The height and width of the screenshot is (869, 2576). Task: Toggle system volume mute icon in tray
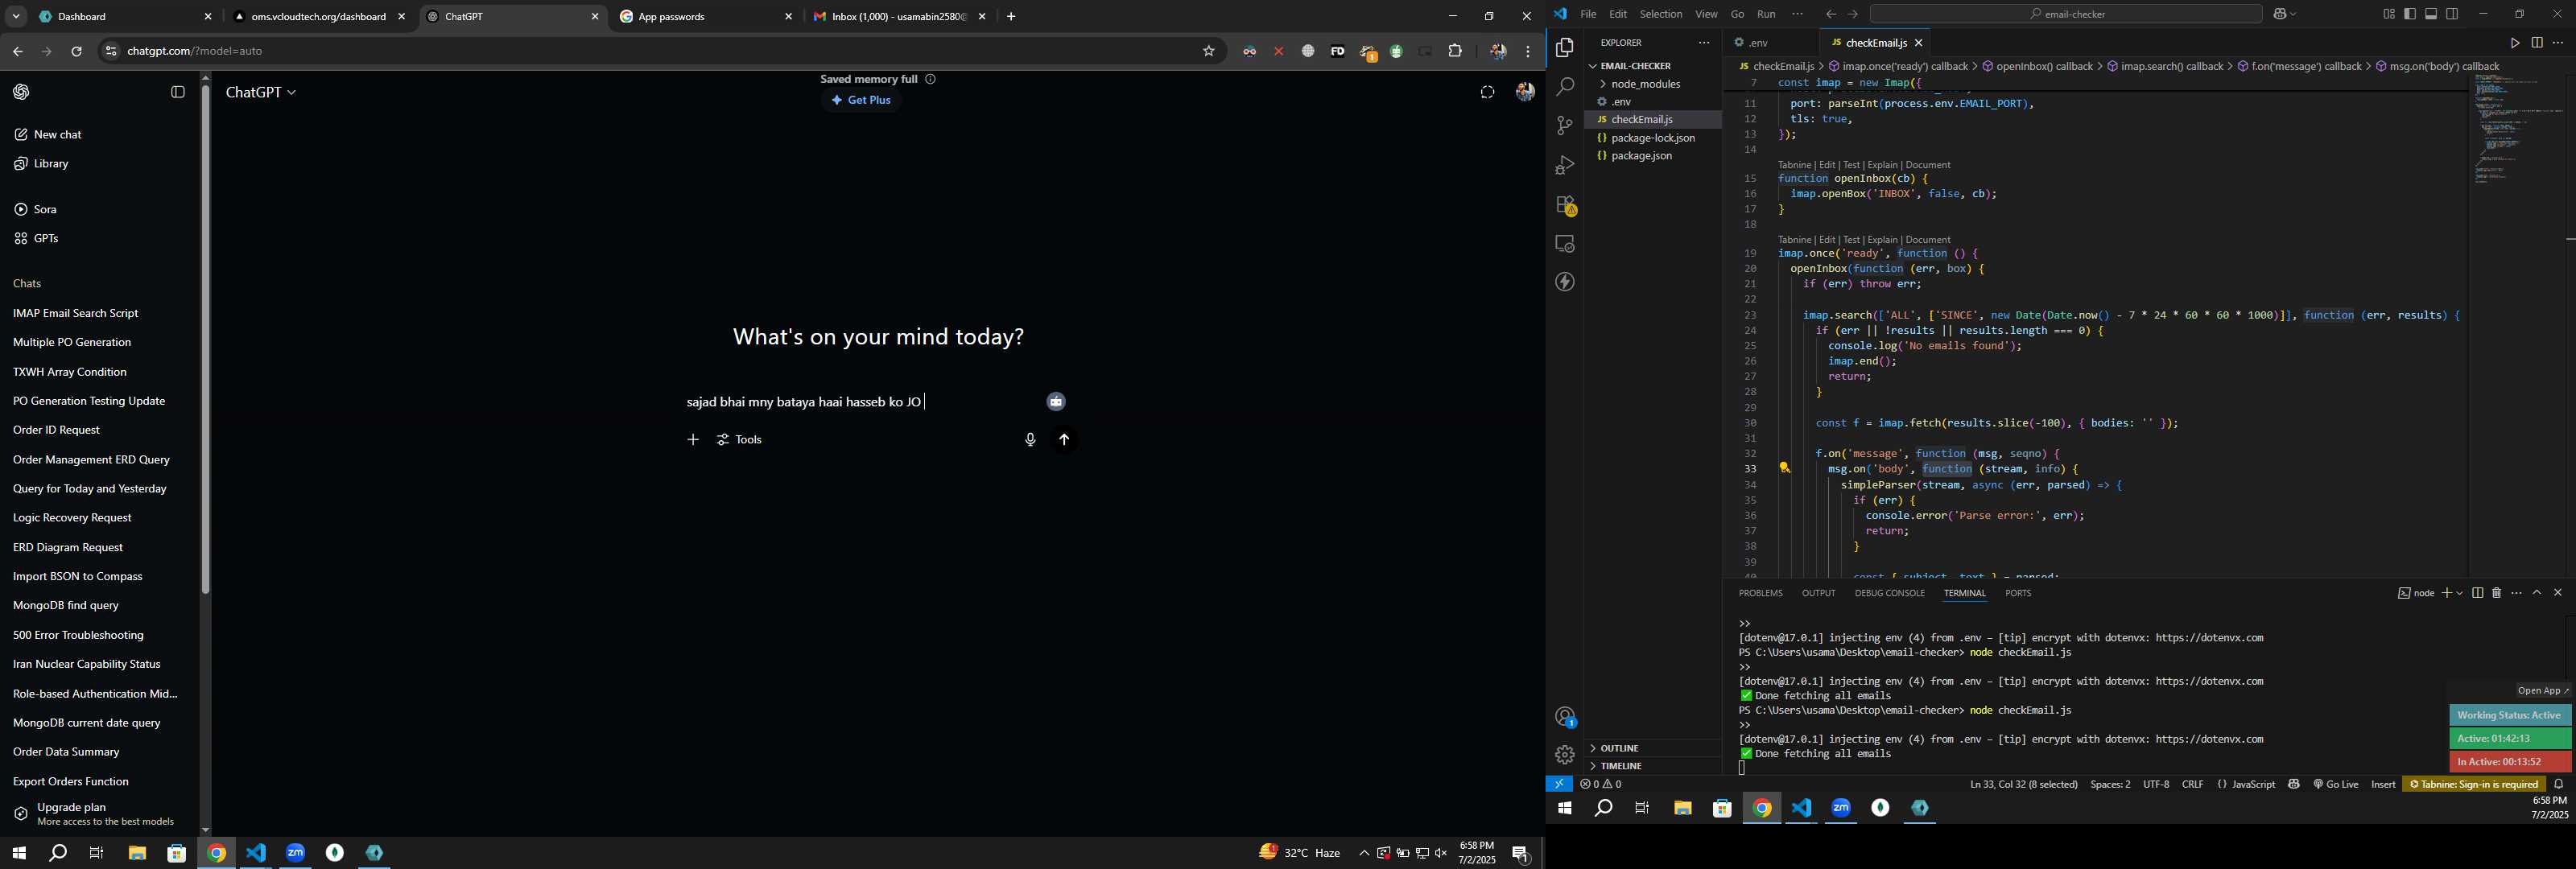1441,853
